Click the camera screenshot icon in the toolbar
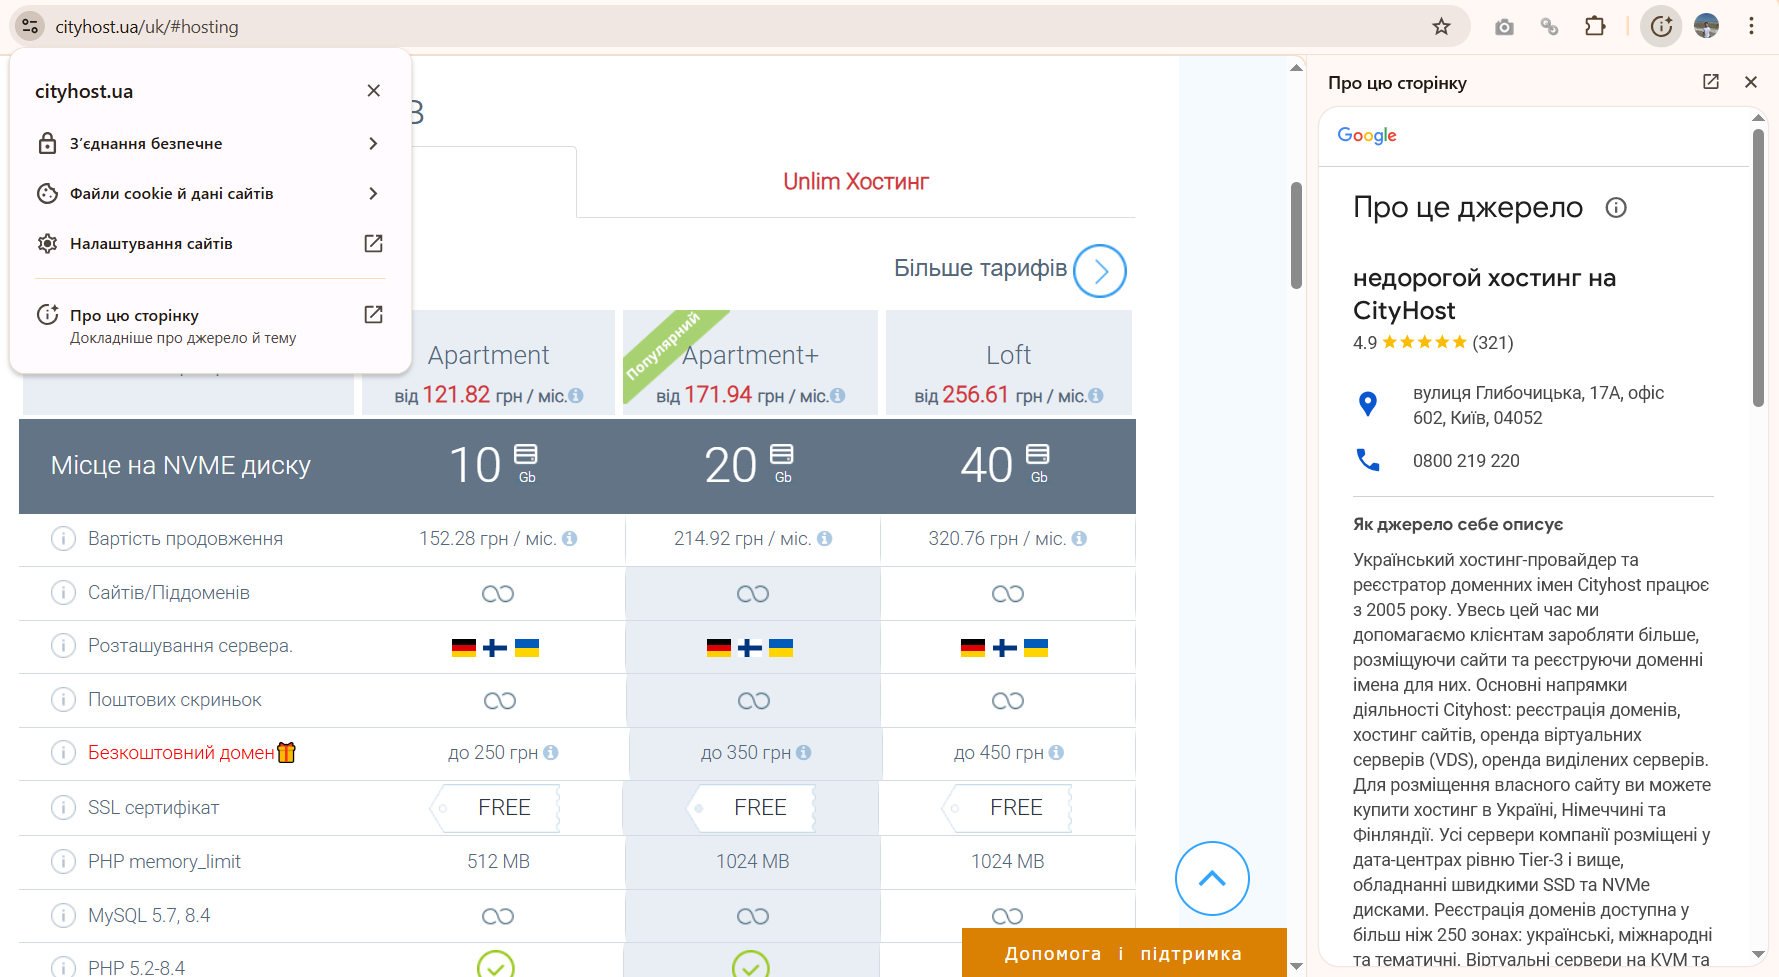Screen dimensions: 1779x977 coord(1503,26)
